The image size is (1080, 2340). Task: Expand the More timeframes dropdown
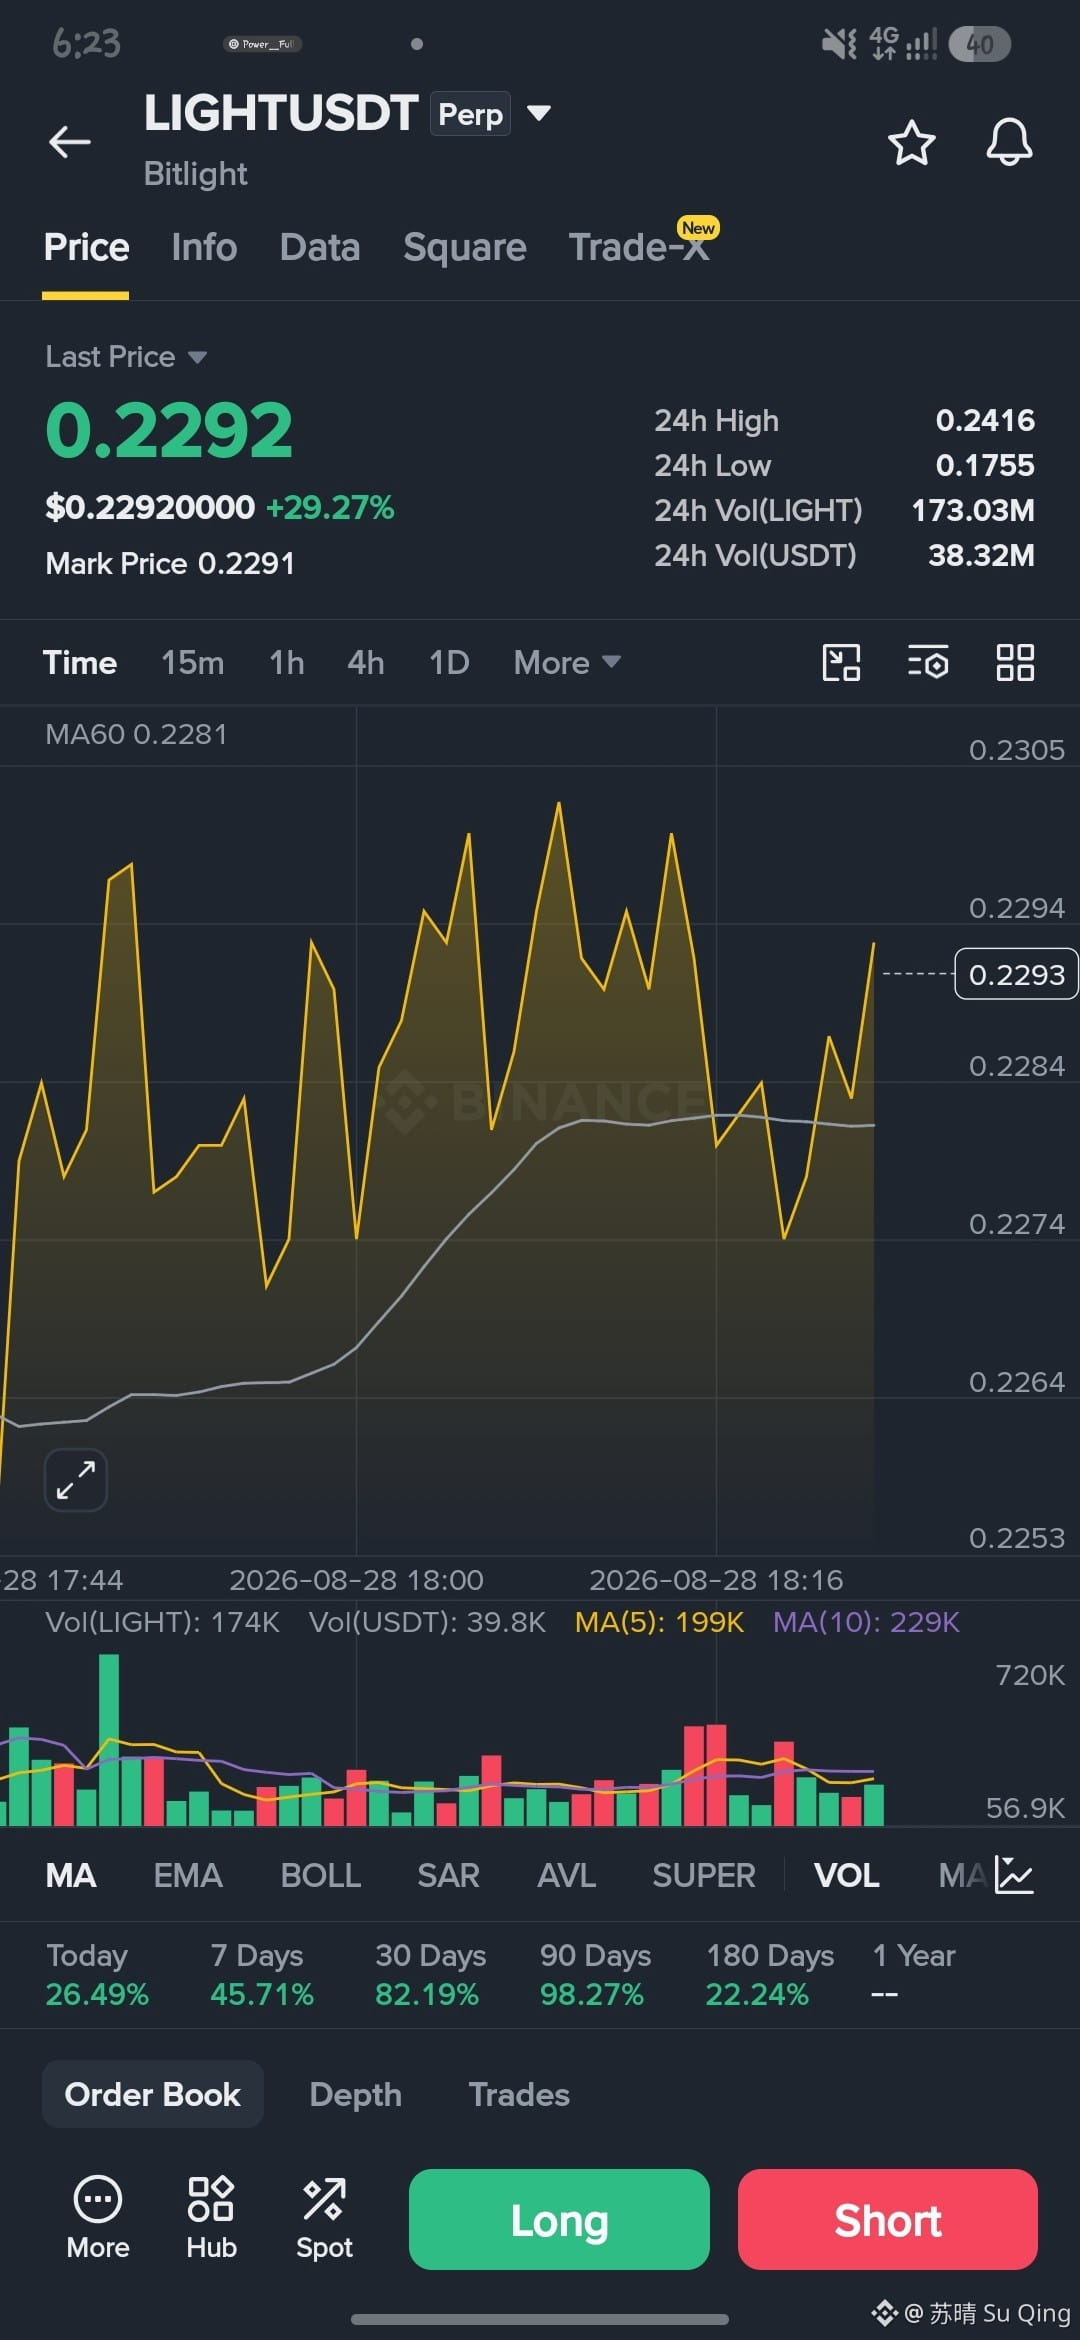[x=567, y=662]
